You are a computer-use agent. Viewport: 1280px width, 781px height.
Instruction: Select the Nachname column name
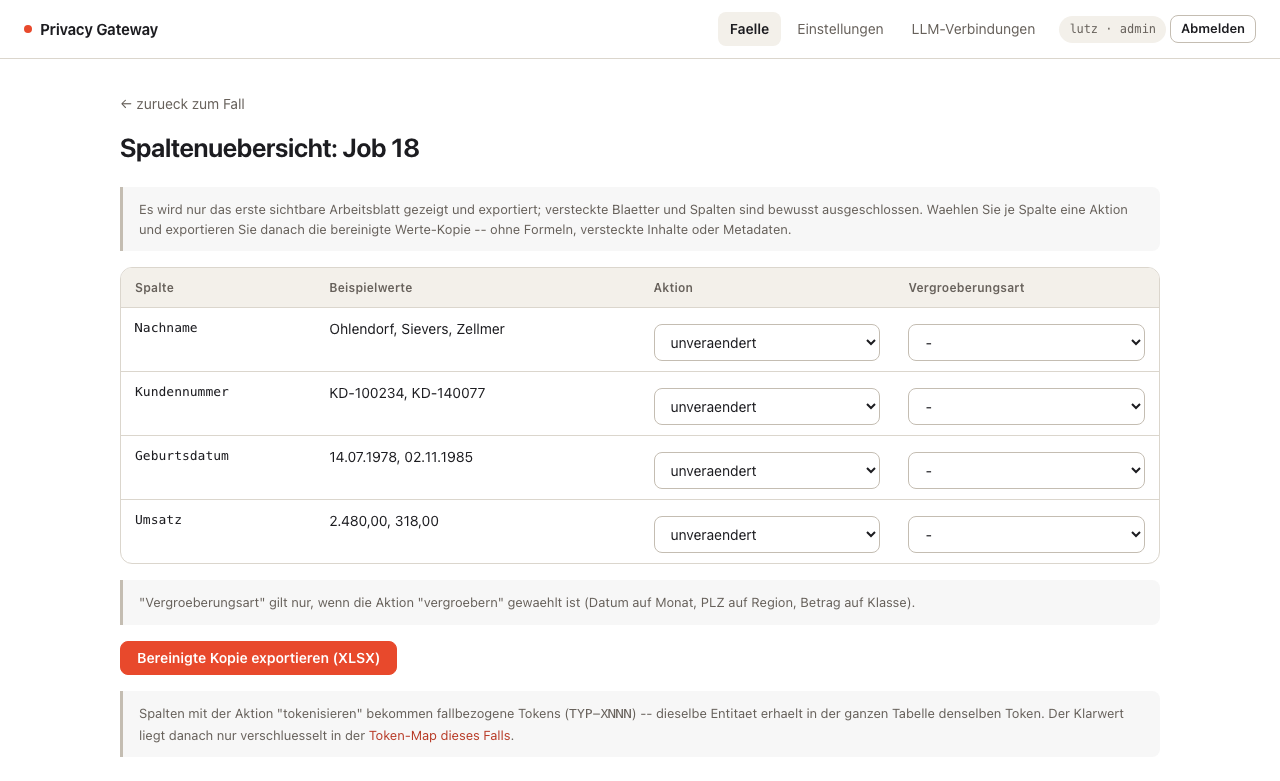point(166,328)
